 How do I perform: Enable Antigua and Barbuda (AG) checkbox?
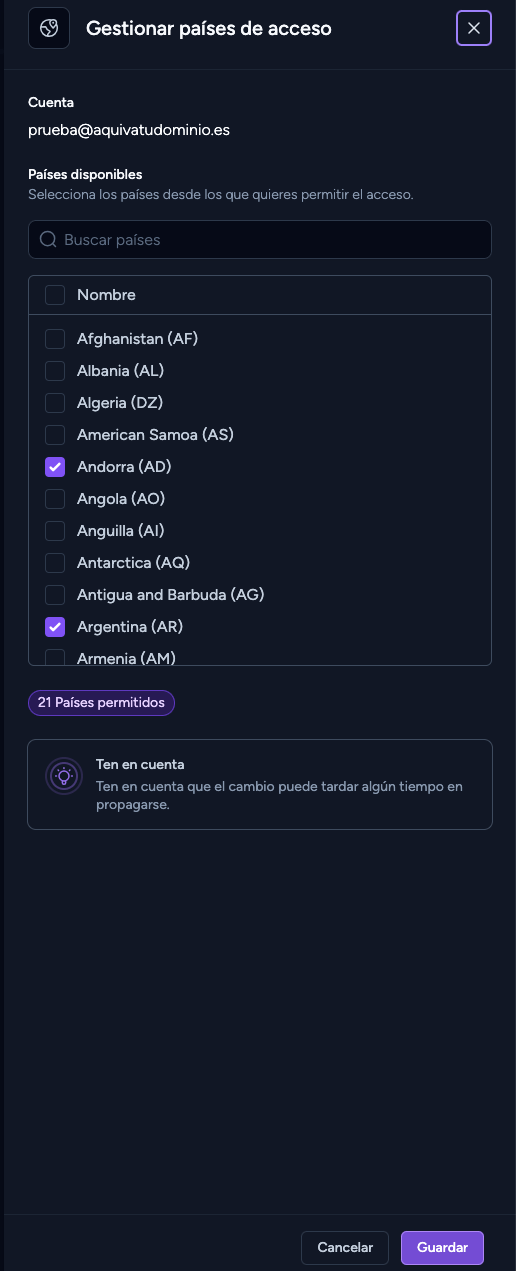(55, 595)
